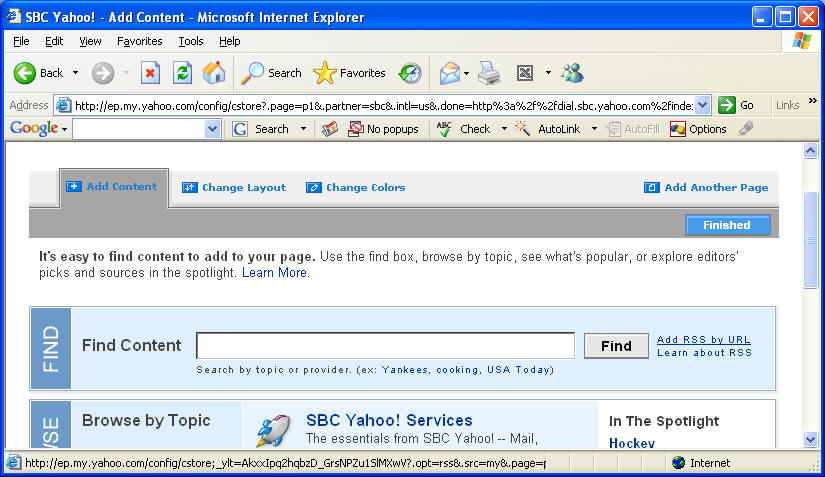The width and height of the screenshot is (825, 477).
Task: Toggle the No popups blocker
Action: coord(384,129)
